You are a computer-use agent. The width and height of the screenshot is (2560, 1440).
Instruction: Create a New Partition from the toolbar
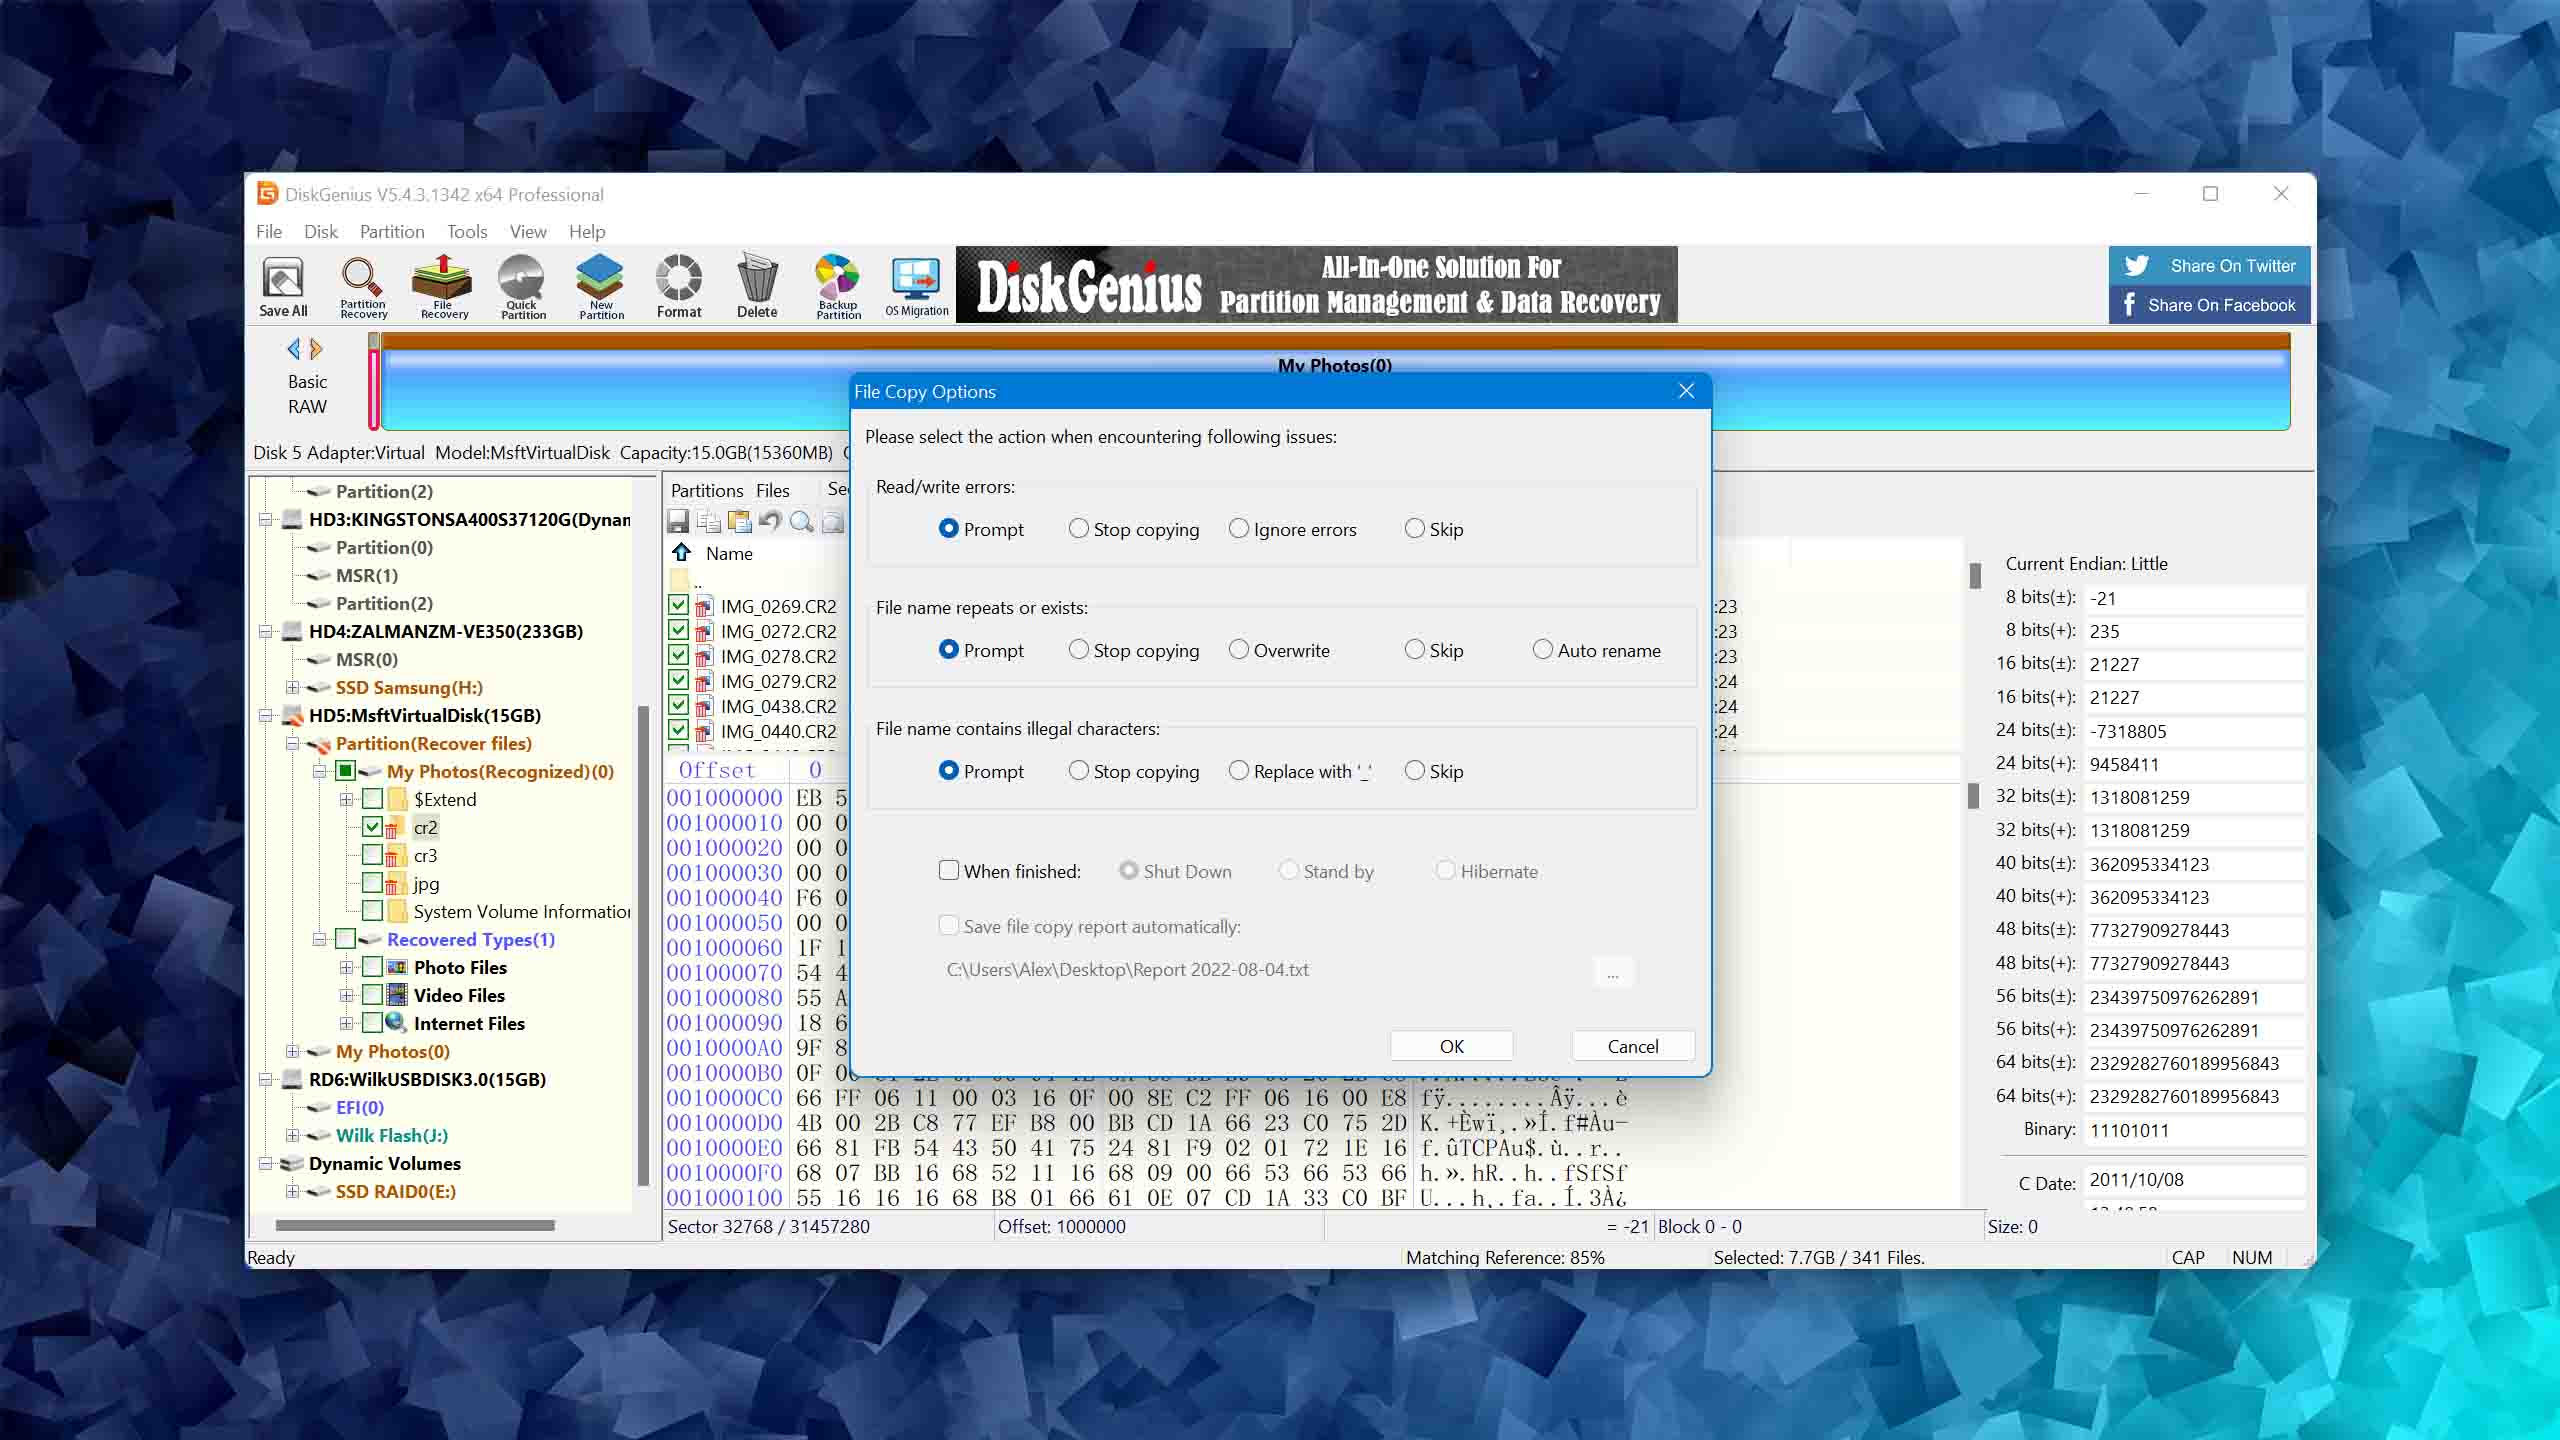(601, 287)
